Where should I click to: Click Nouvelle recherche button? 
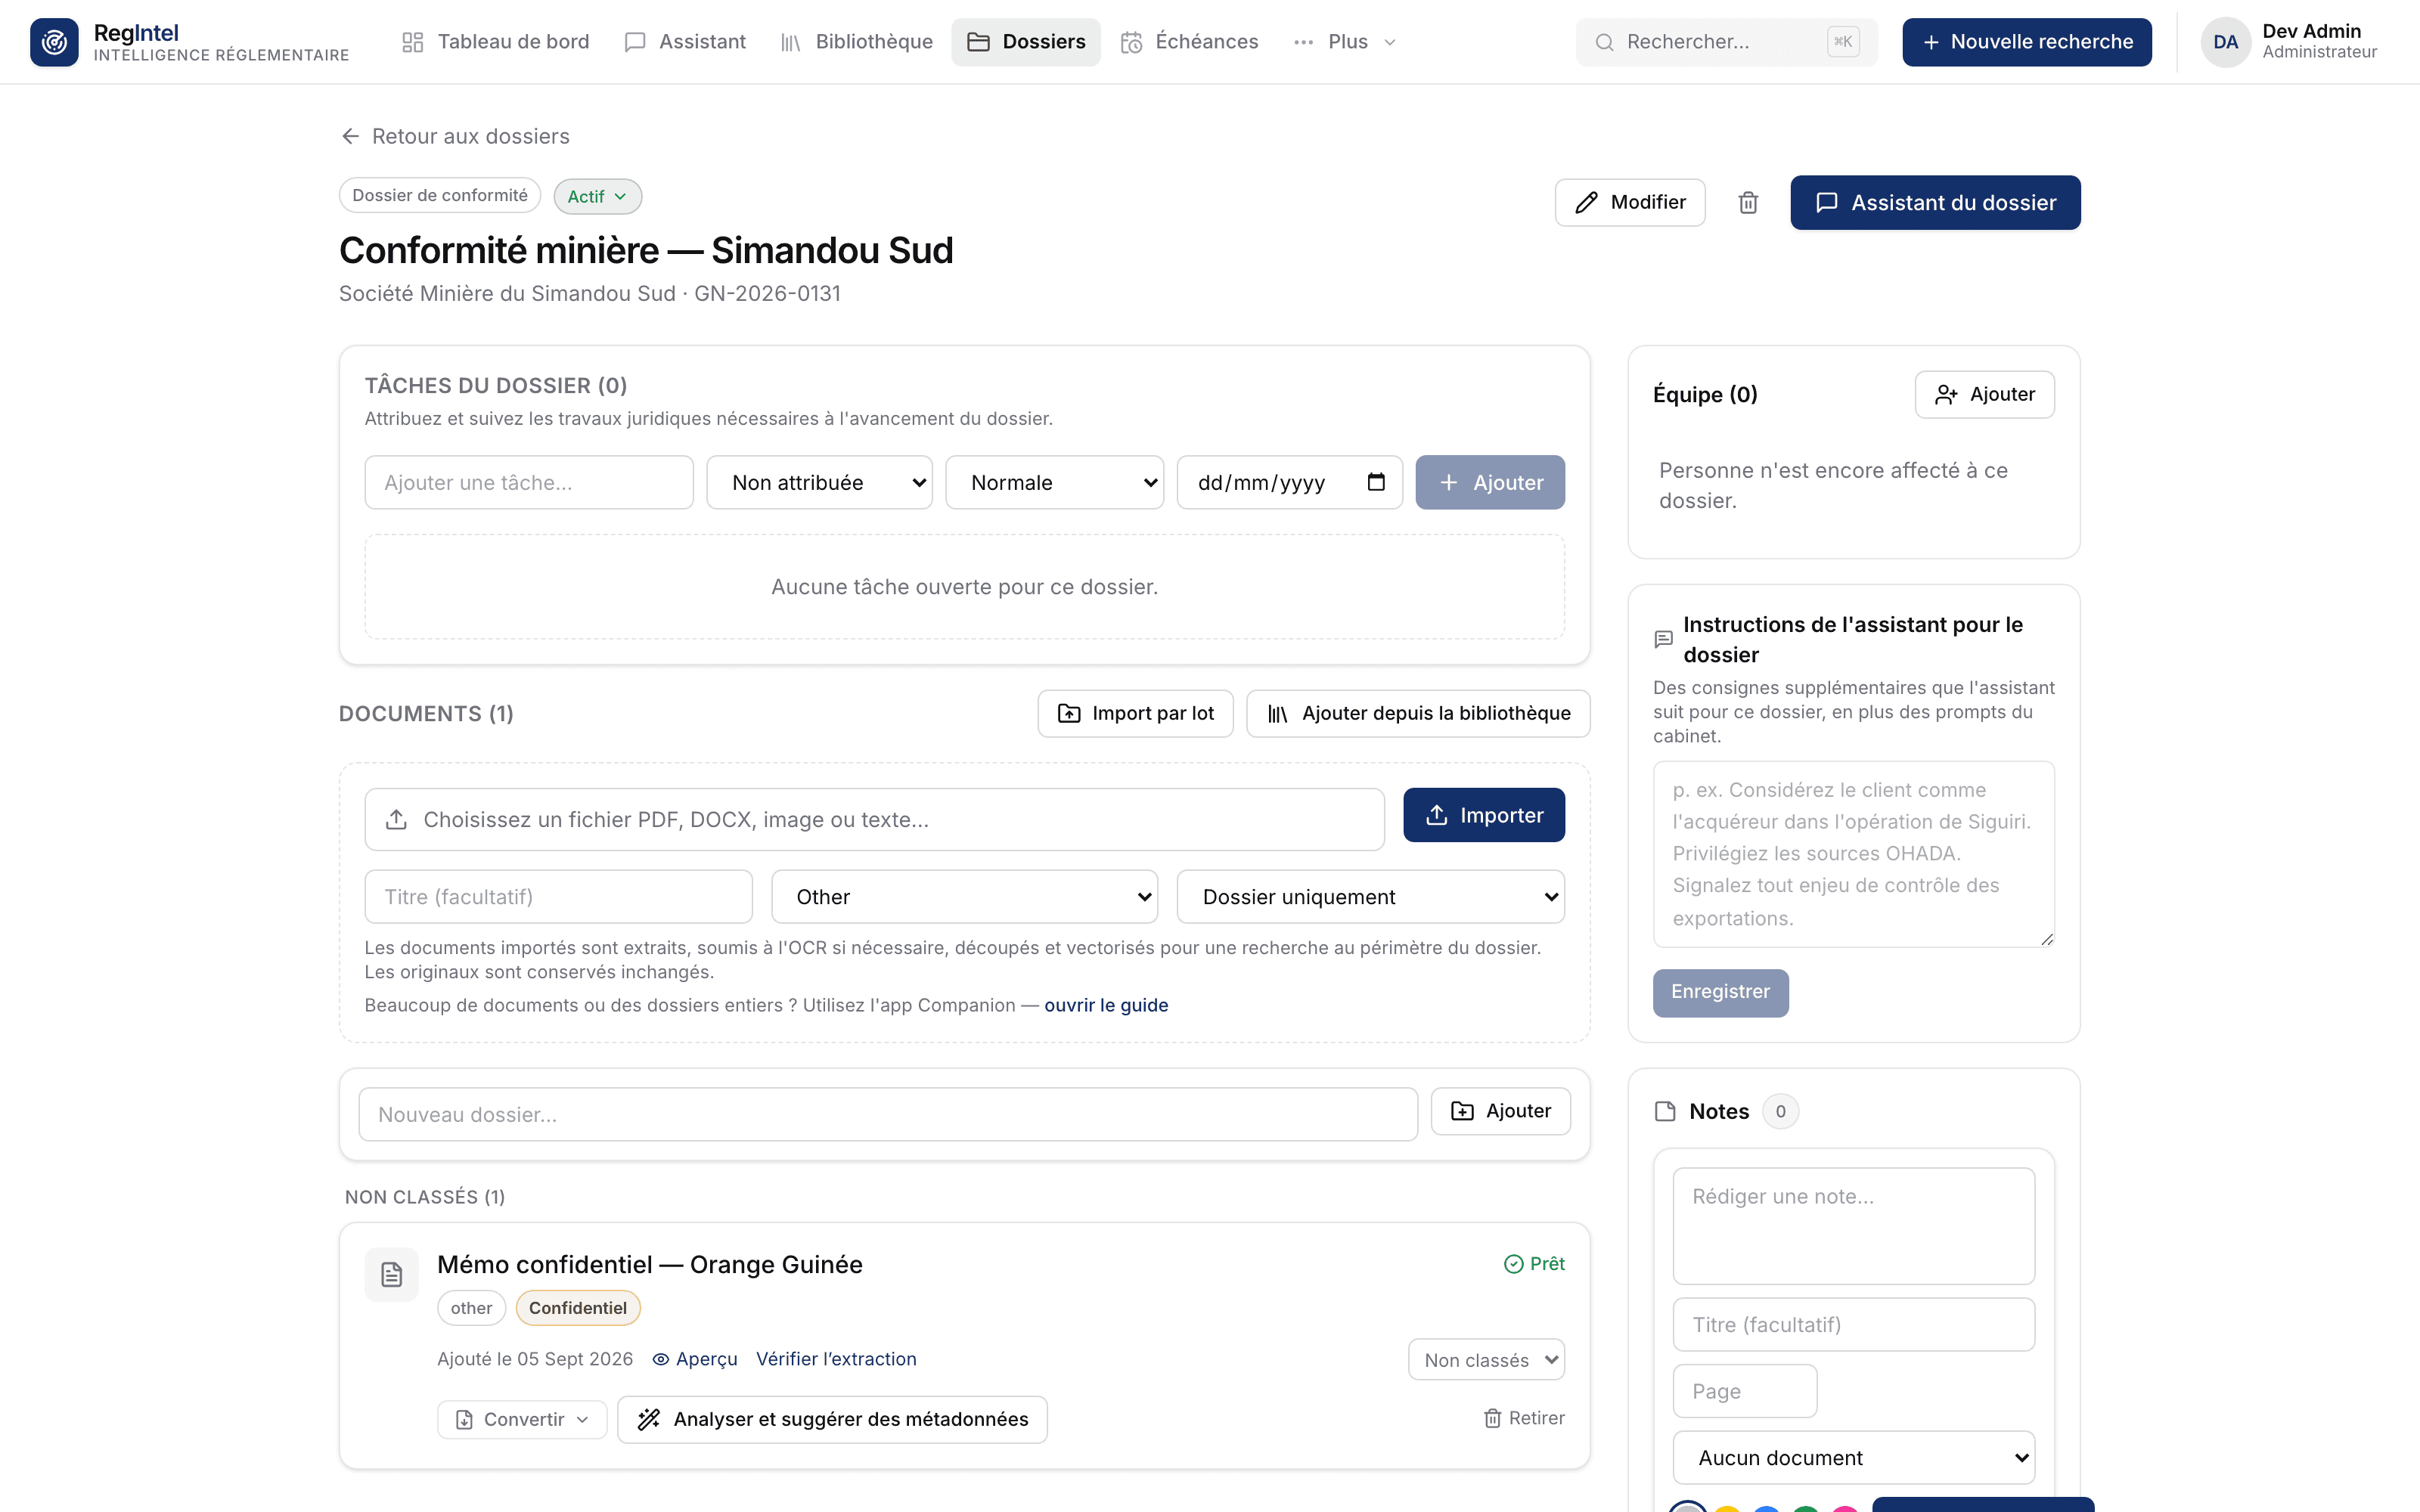coord(2026,42)
